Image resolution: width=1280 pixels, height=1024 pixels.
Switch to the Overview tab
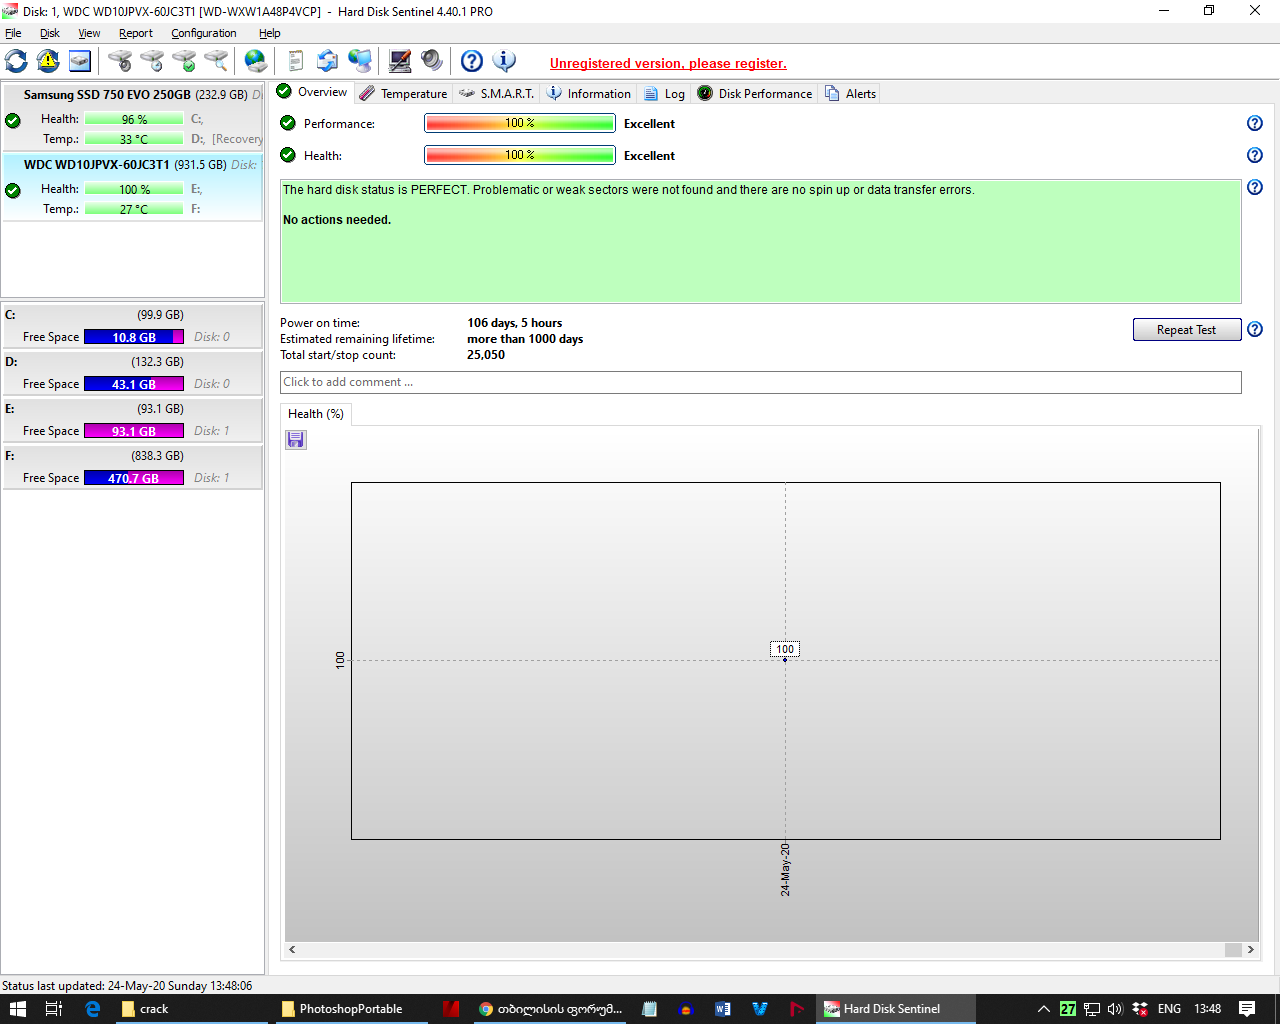312,92
